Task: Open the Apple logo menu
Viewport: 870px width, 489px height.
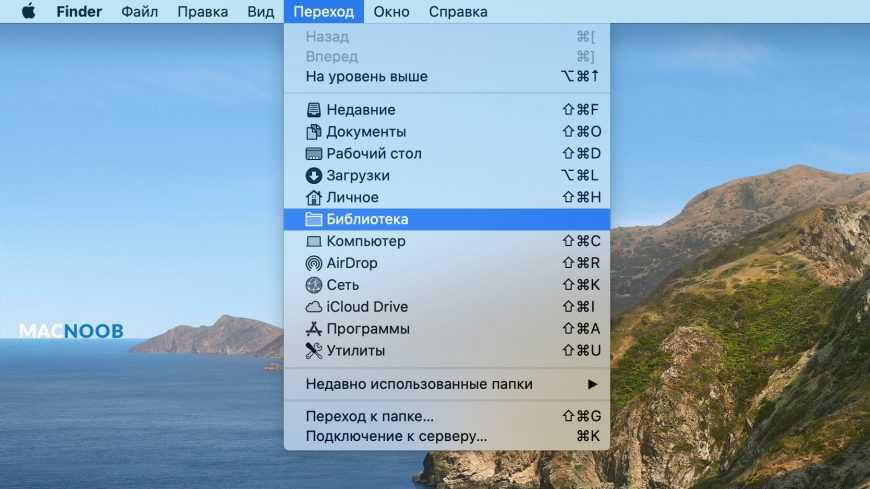Action: [28, 11]
